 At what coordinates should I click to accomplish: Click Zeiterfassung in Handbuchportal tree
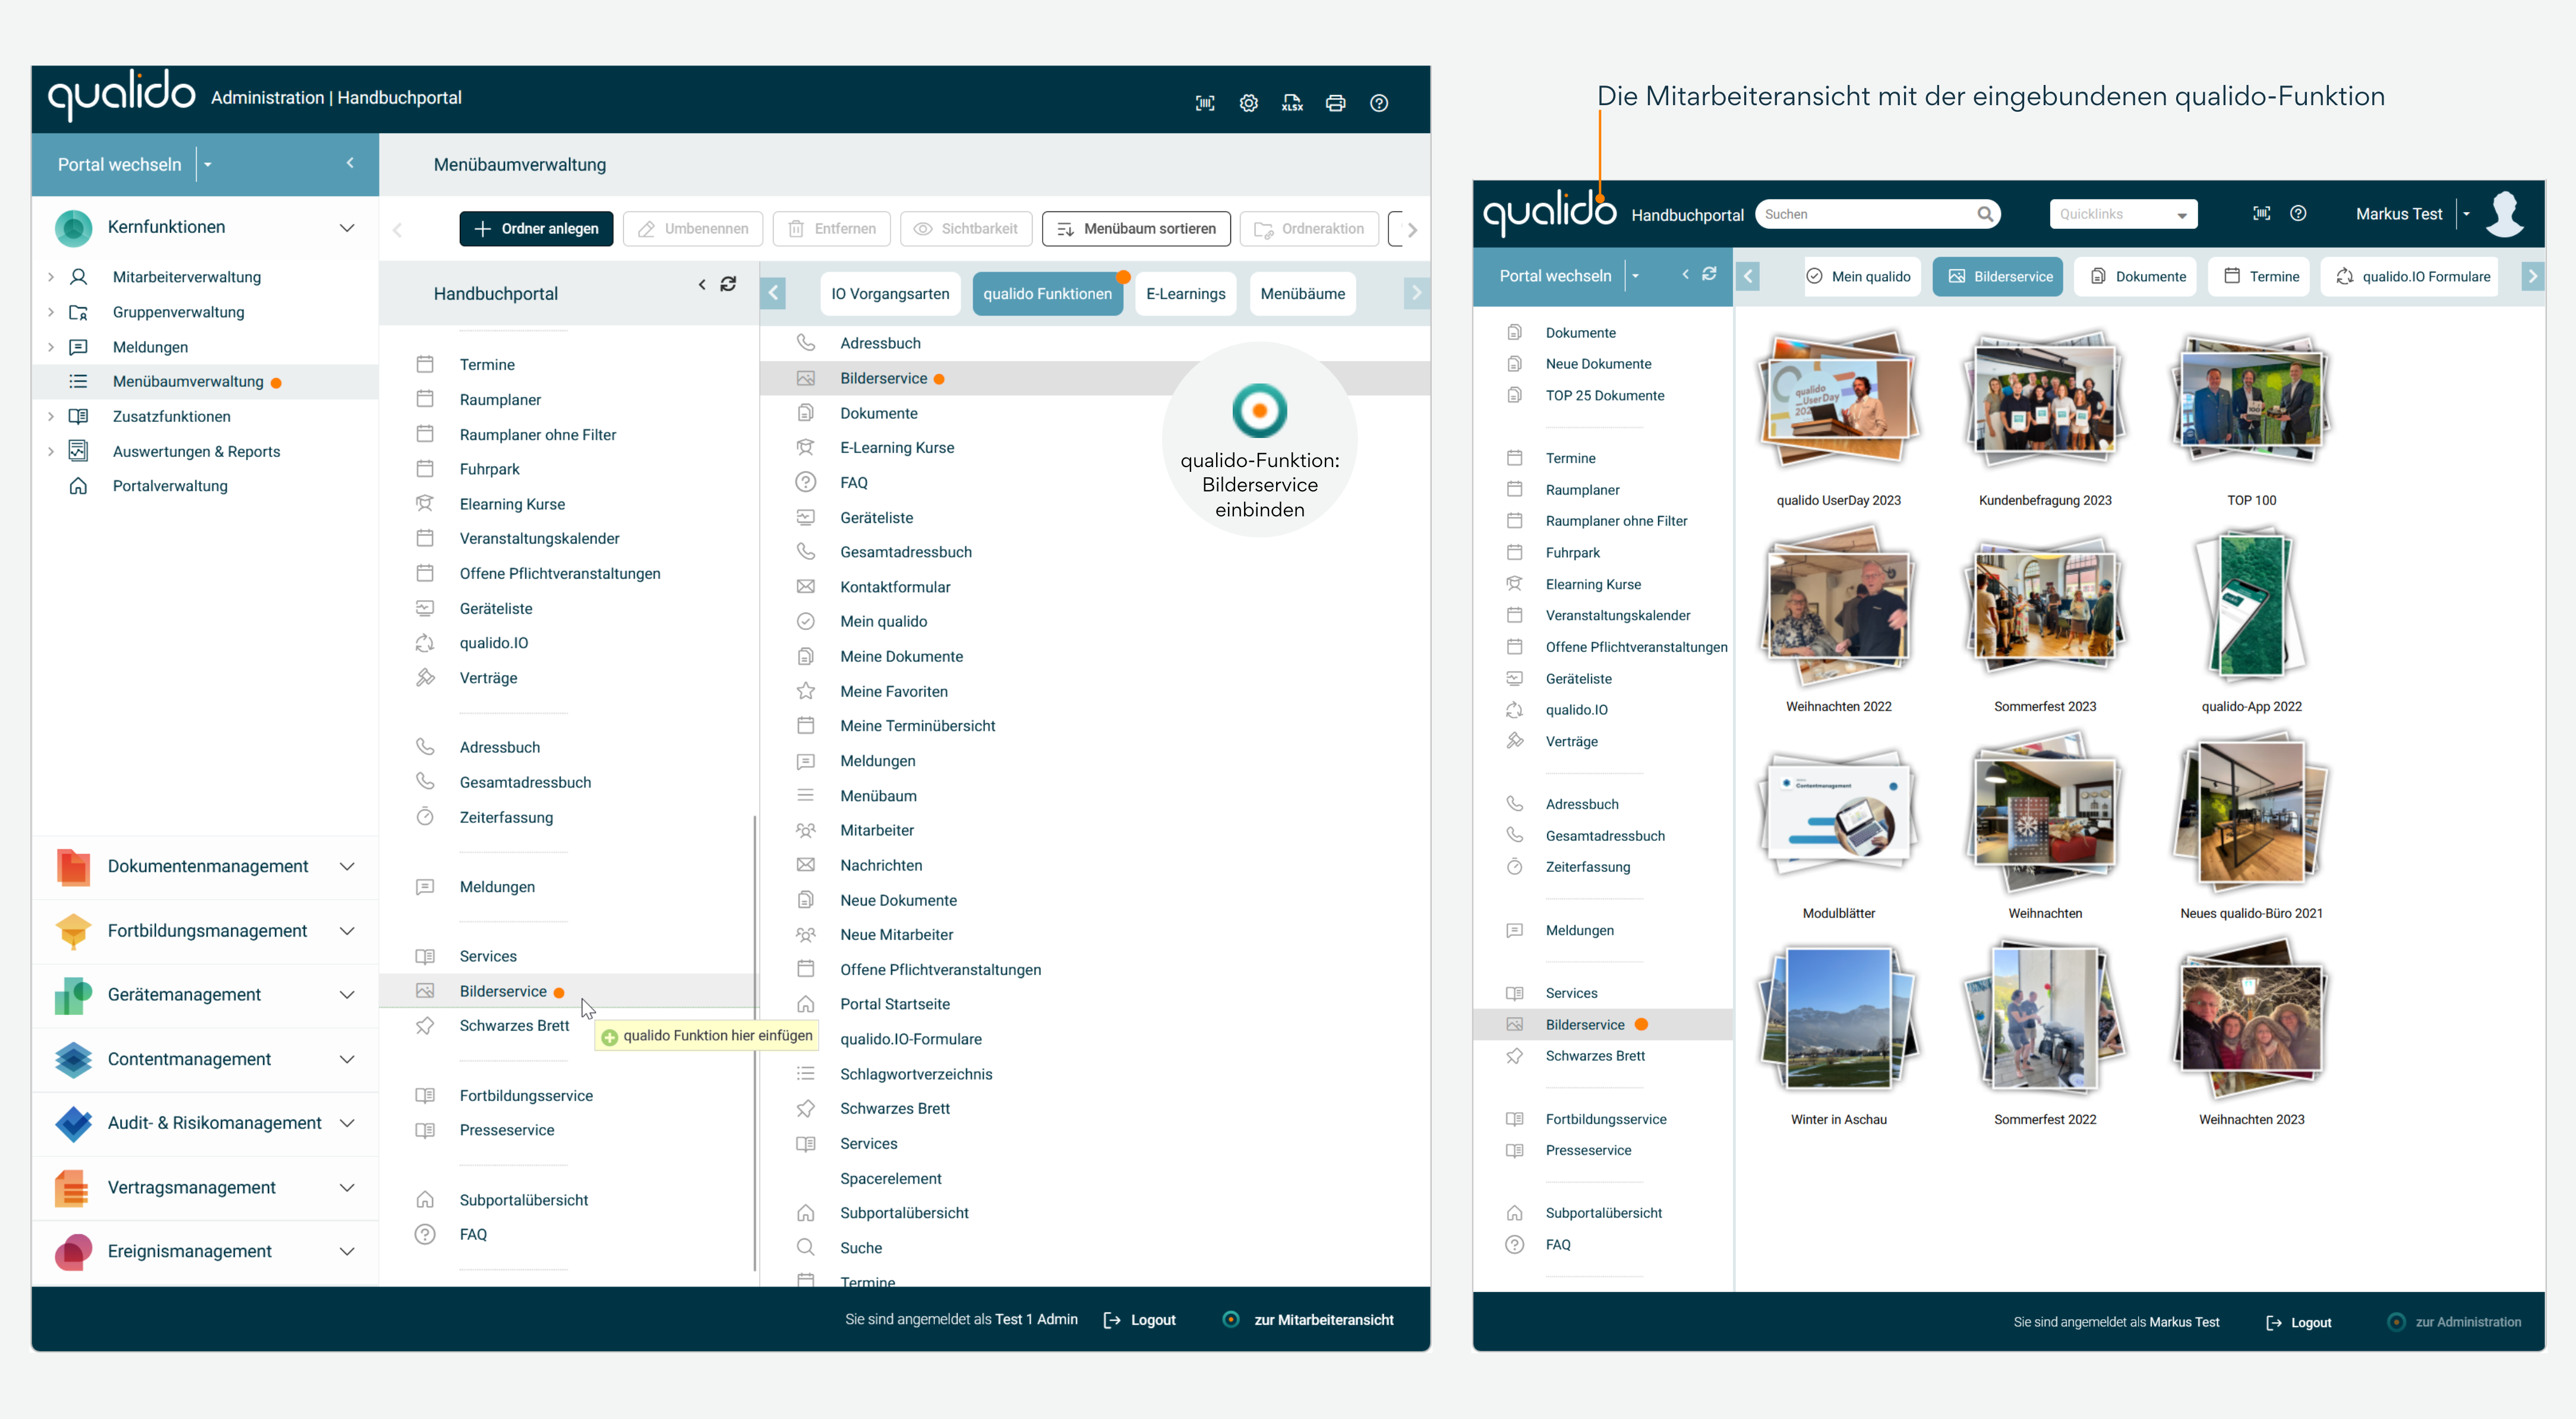506,817
